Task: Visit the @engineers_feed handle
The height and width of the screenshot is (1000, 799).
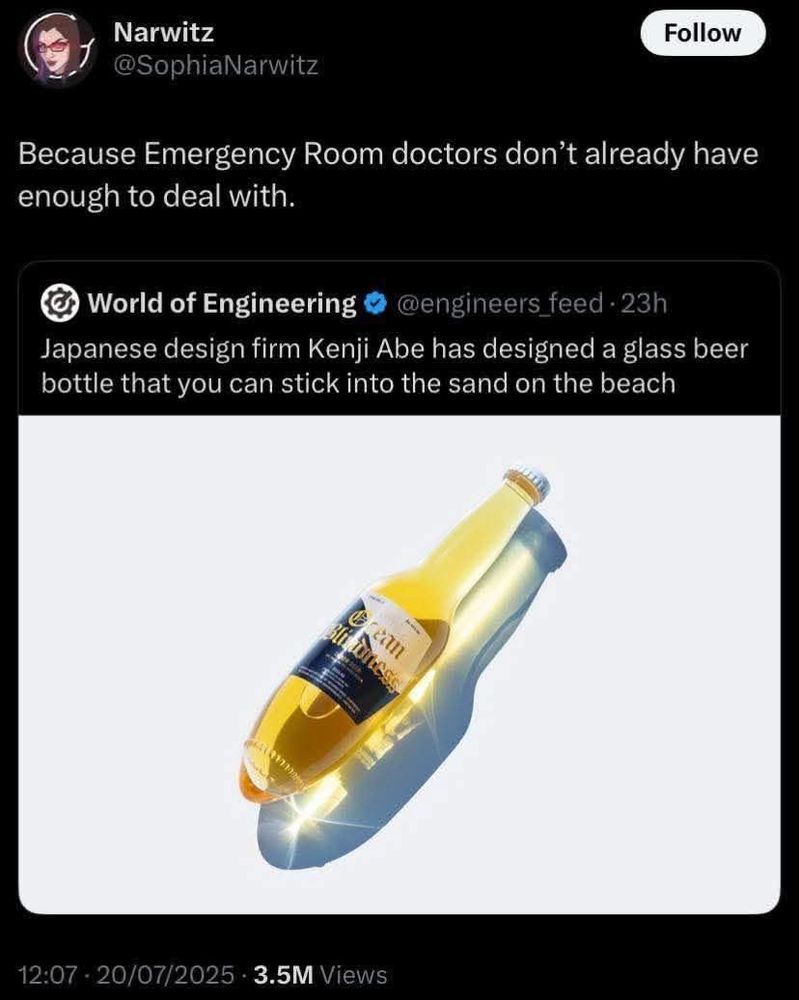Action: point(501,304)
